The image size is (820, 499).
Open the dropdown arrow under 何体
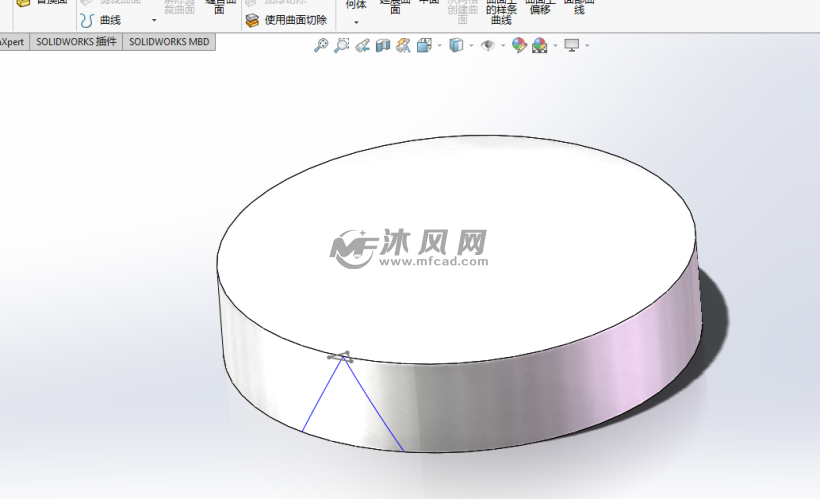[356, 22]
